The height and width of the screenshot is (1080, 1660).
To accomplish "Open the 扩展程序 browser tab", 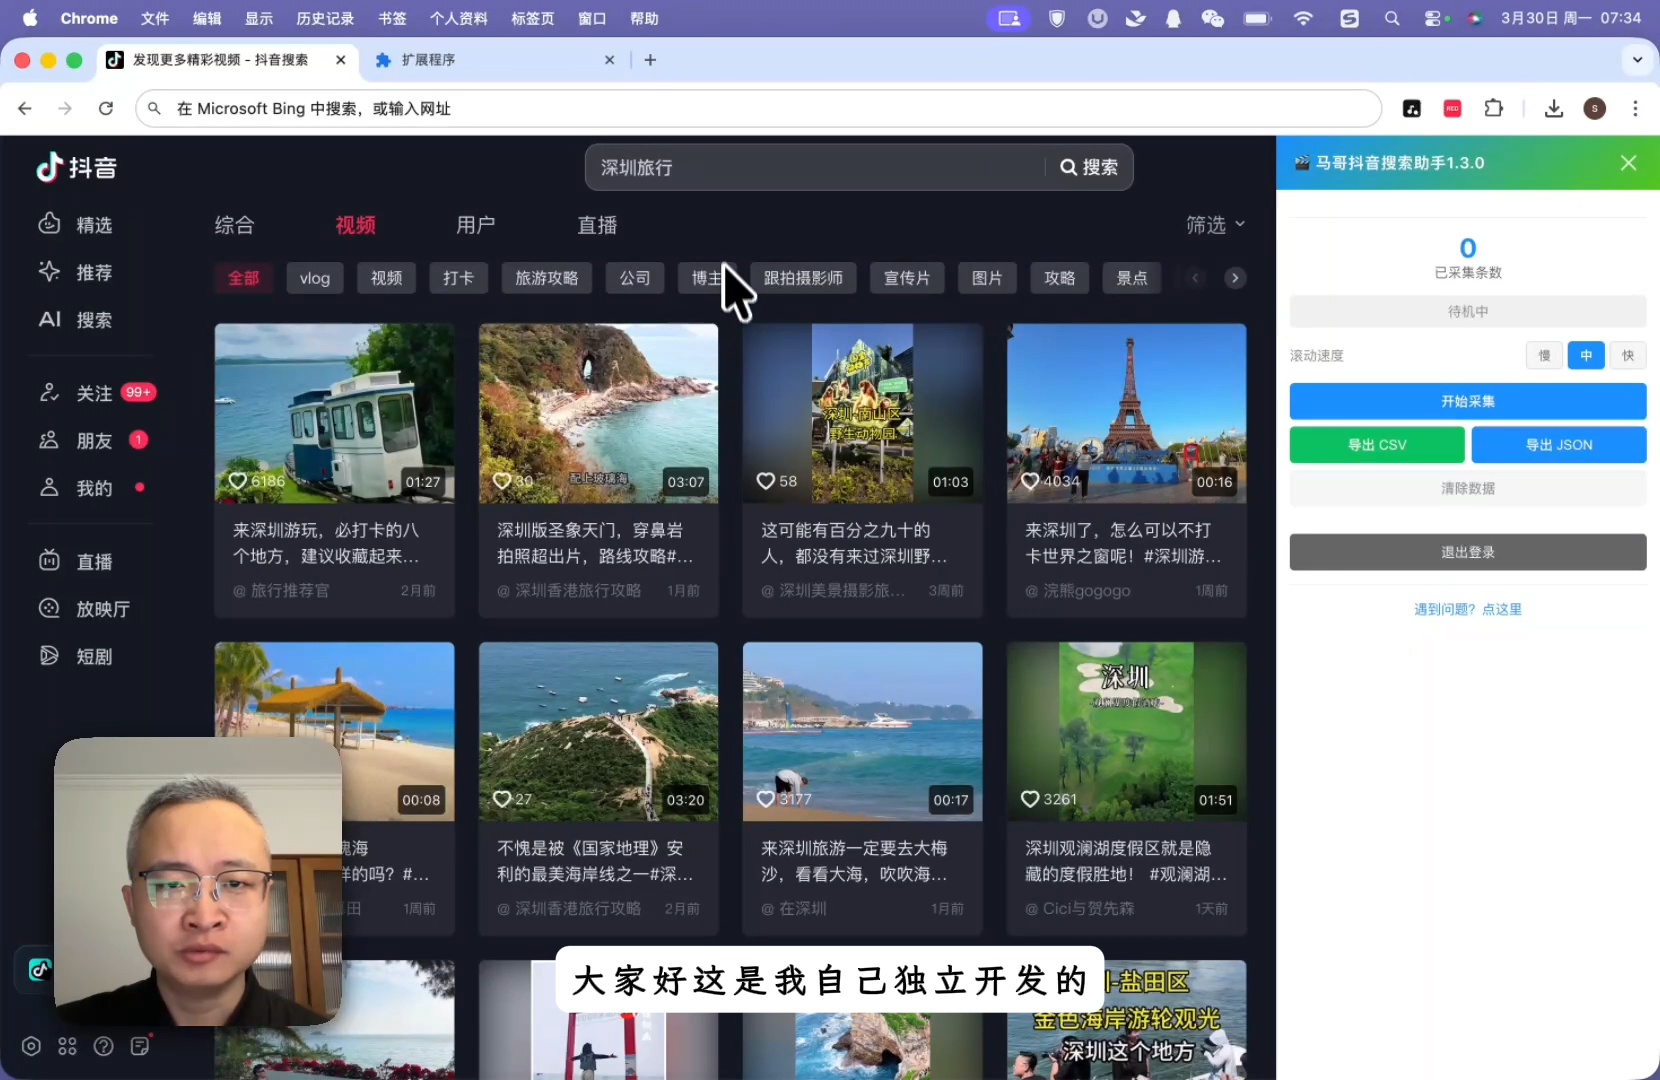I will click(x=495, y=60).
